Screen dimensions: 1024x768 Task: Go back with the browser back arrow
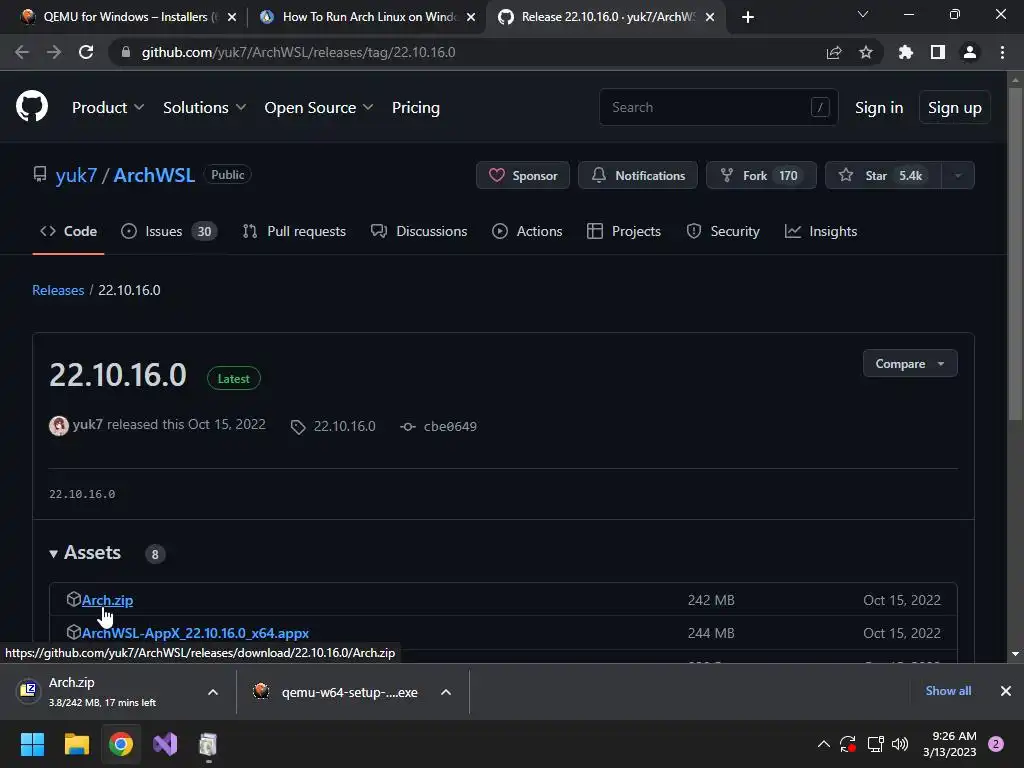[22, 52]
